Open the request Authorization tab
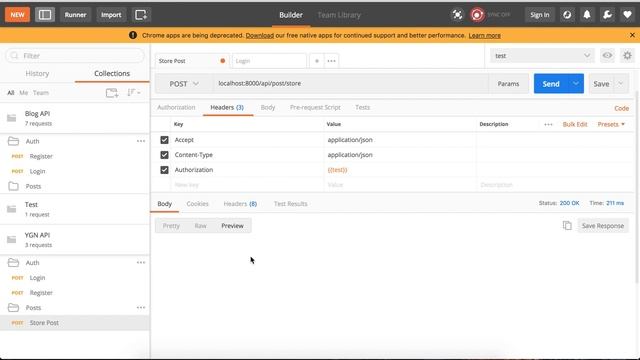 point(176,107)
